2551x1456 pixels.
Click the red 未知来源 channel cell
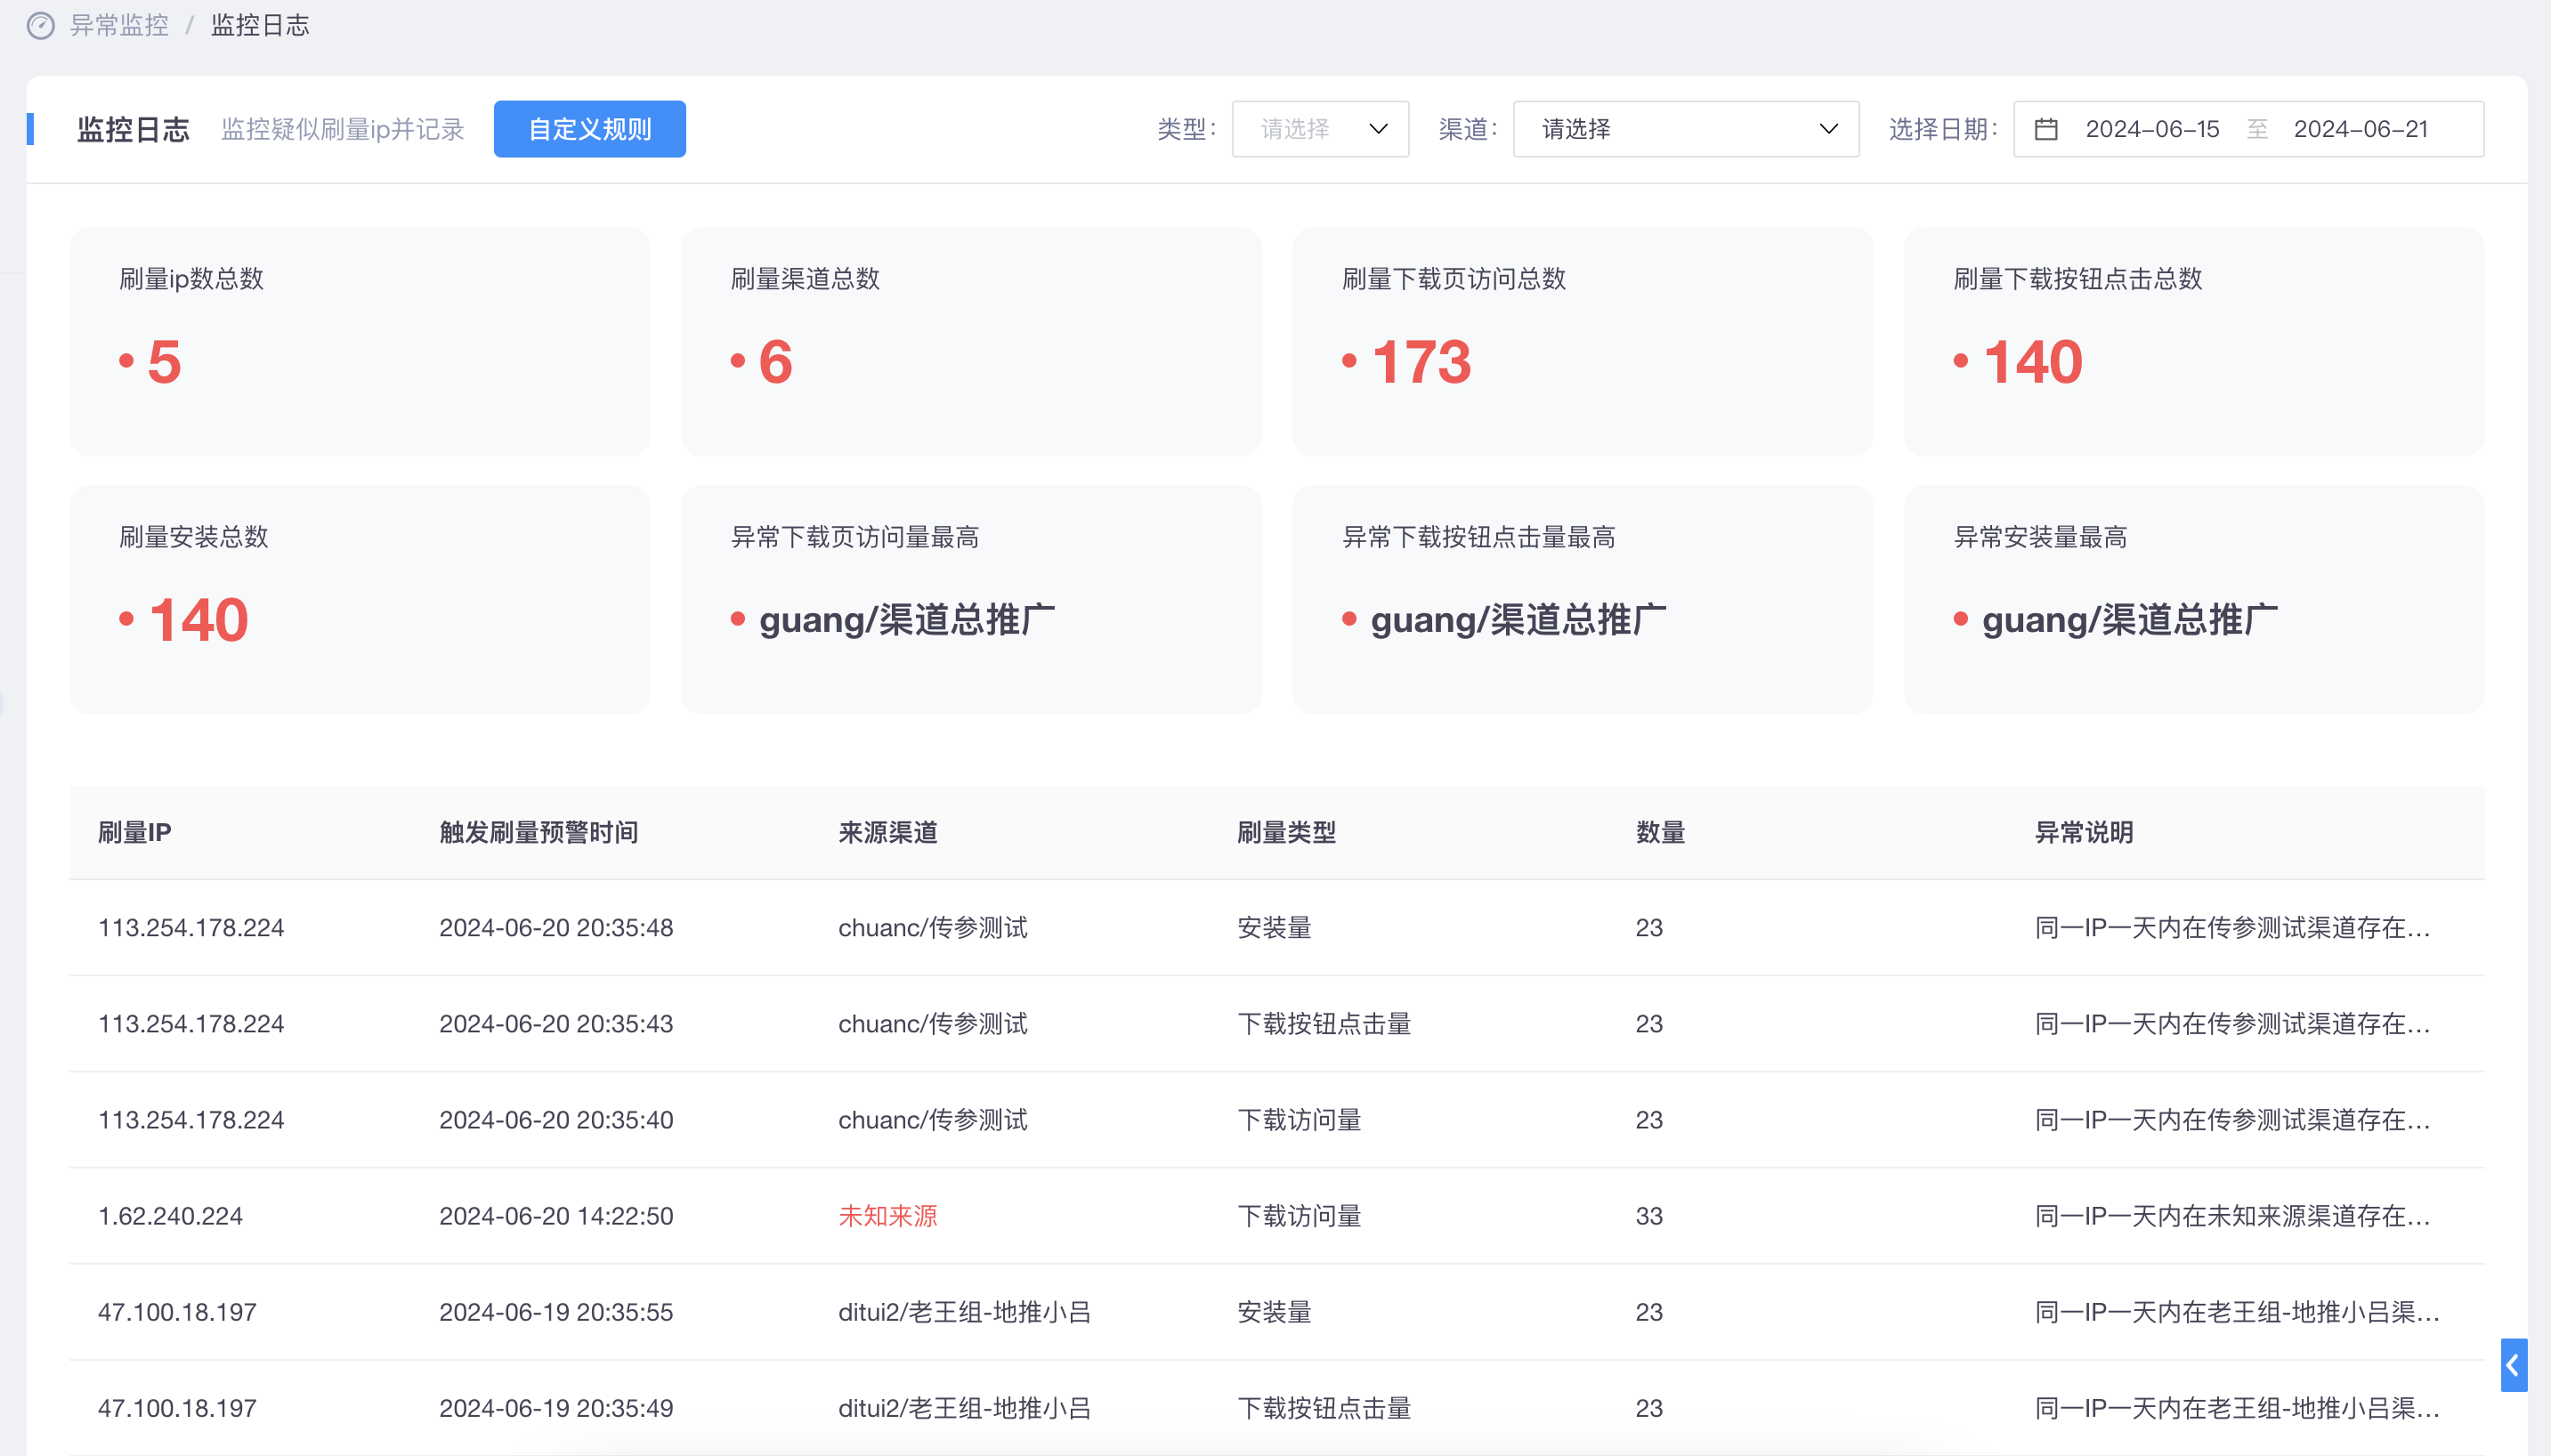tap(888, 1216)
